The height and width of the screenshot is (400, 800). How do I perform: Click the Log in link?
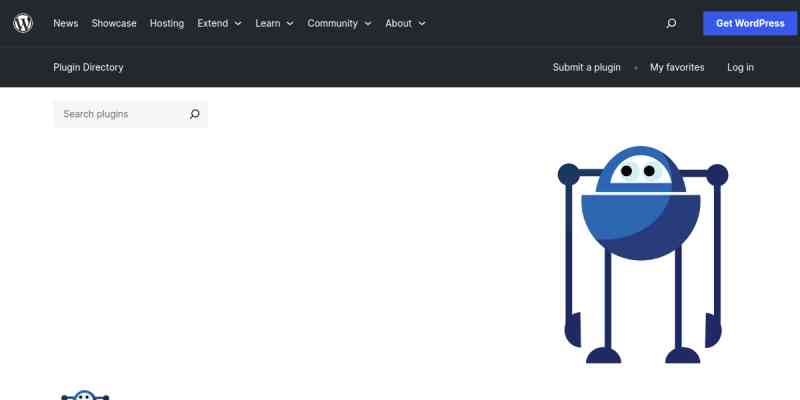coord(740,67)
